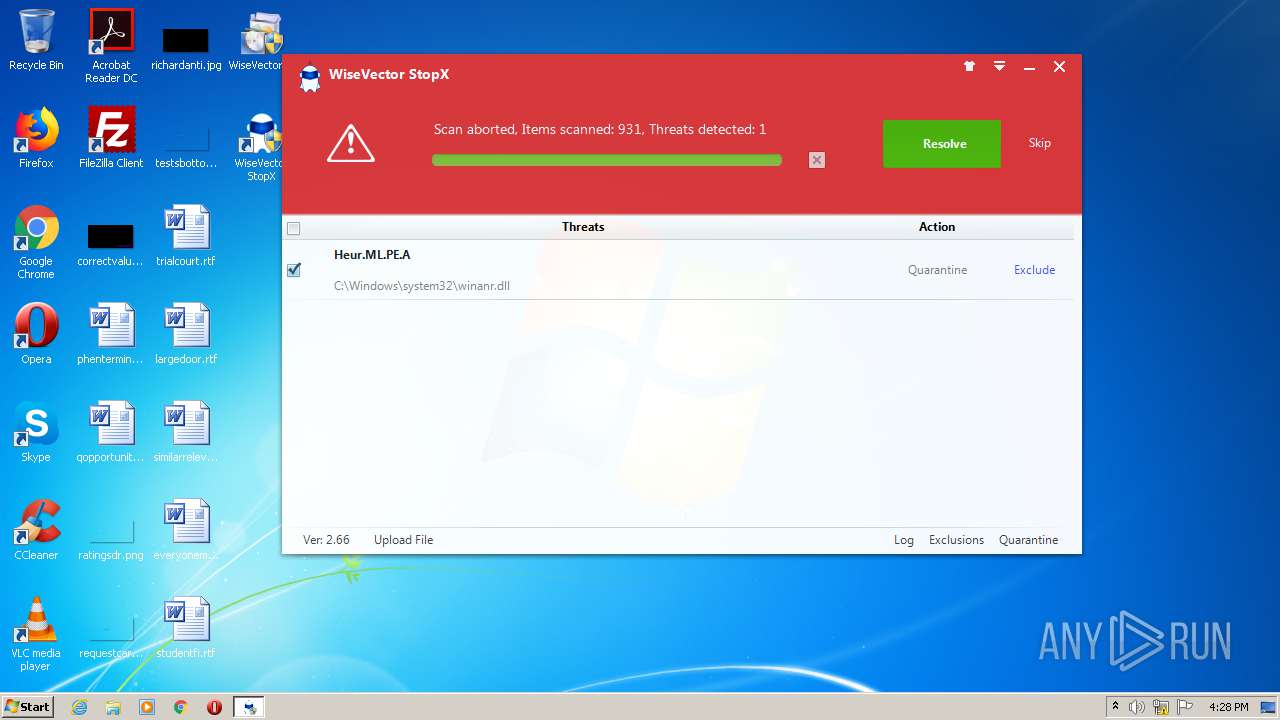
Task: Open Internet Explorer from the taskbar
Action: point(80,707)
